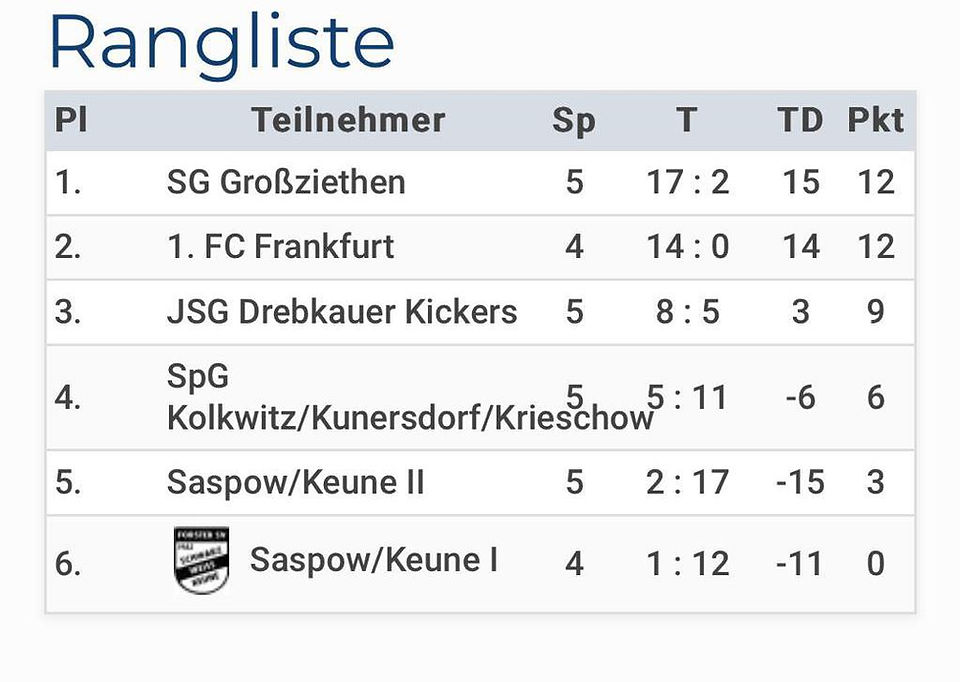Click the 2 : 17 goals cell
The height and width of the screenshot is (682, 960).
click(x=688, y=482)
